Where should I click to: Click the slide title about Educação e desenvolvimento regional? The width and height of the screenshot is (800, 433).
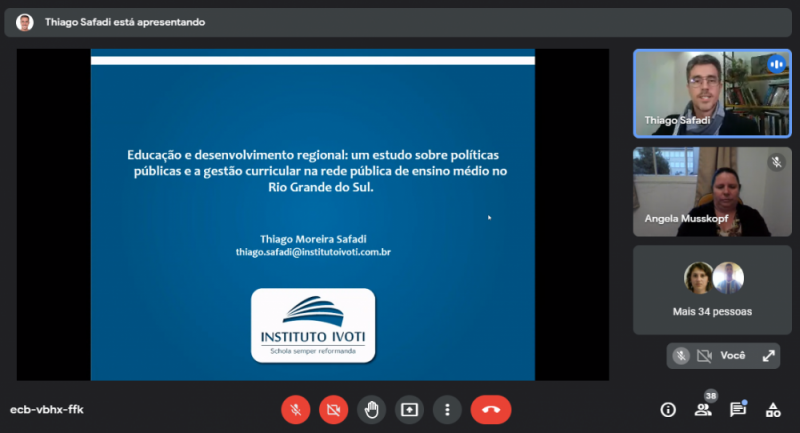click(x=317, y=170)
